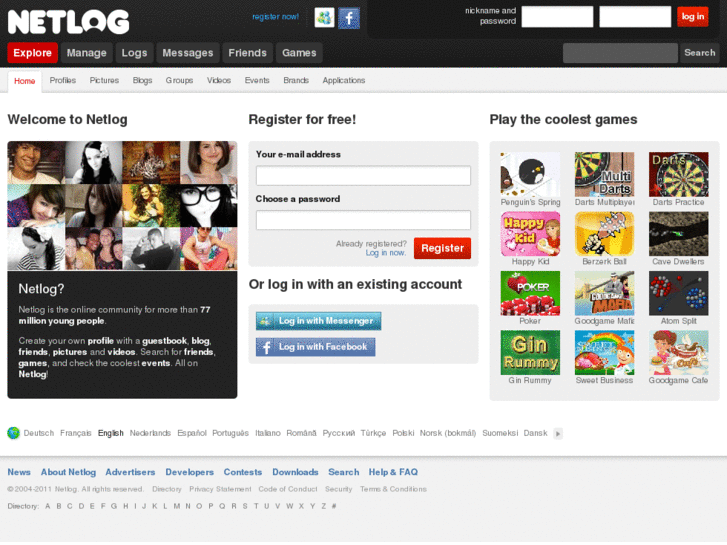The image size is (727, 545).
Task: Click the globe language icon
Action: click(x=13, y=433)
